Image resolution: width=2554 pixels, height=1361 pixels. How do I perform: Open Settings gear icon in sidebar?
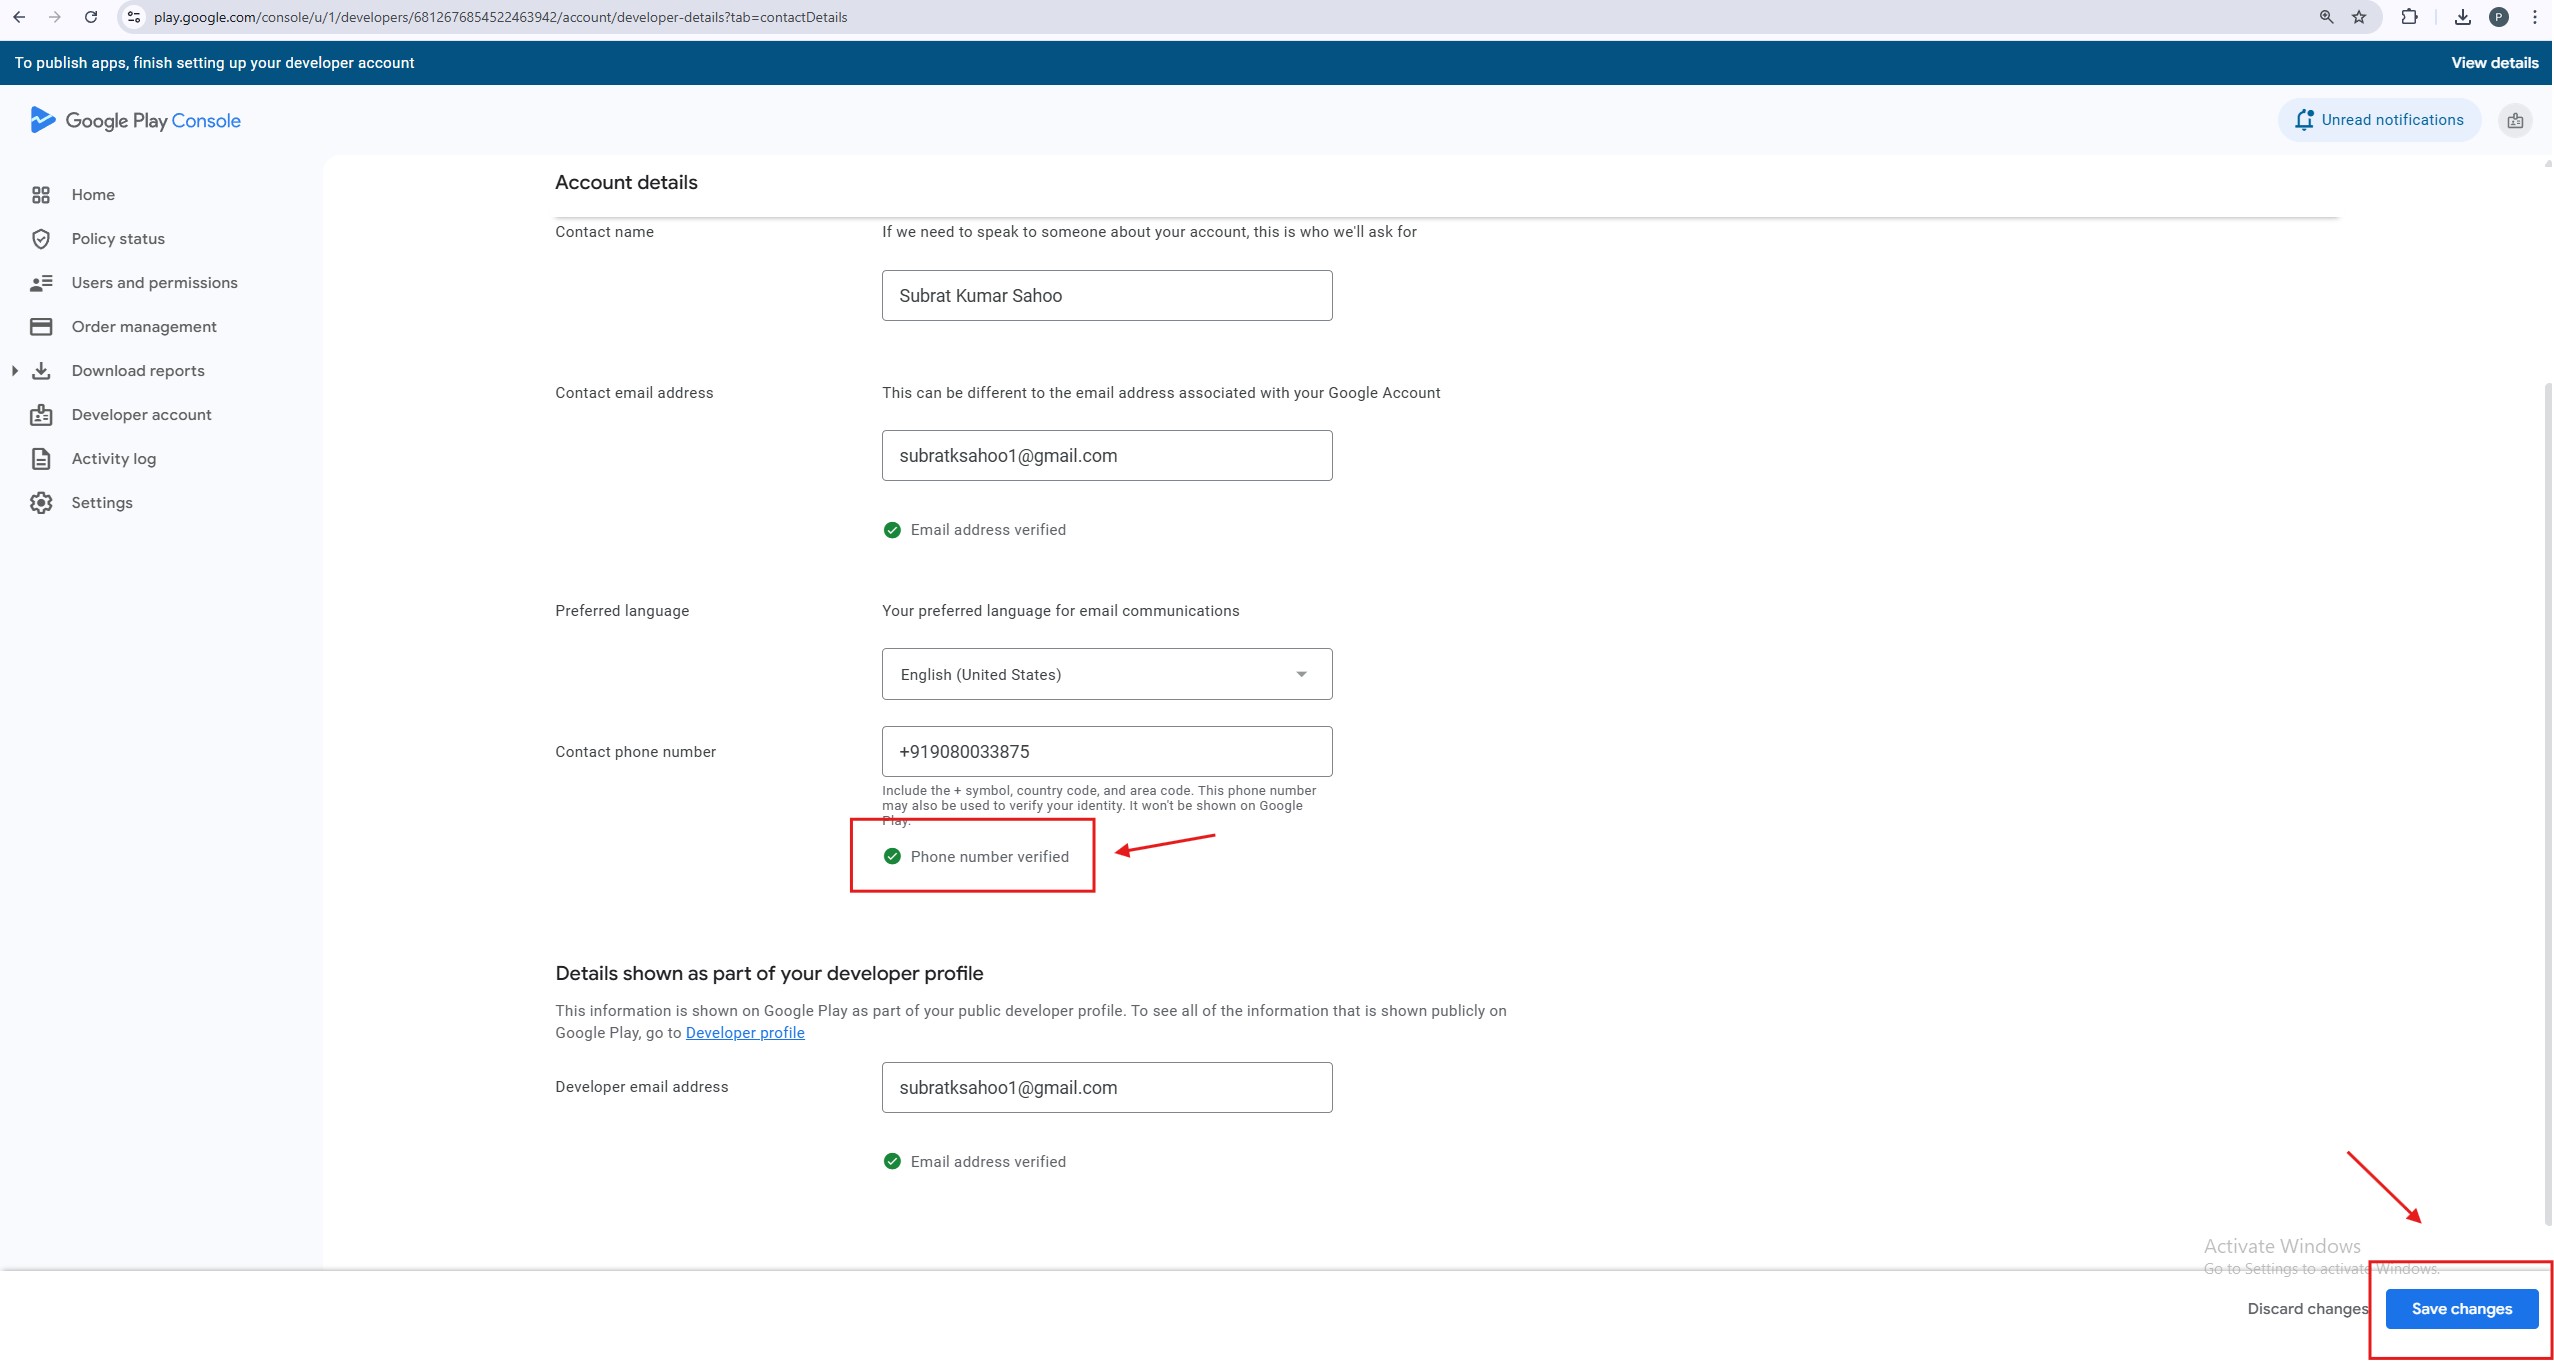coord(41,503)
